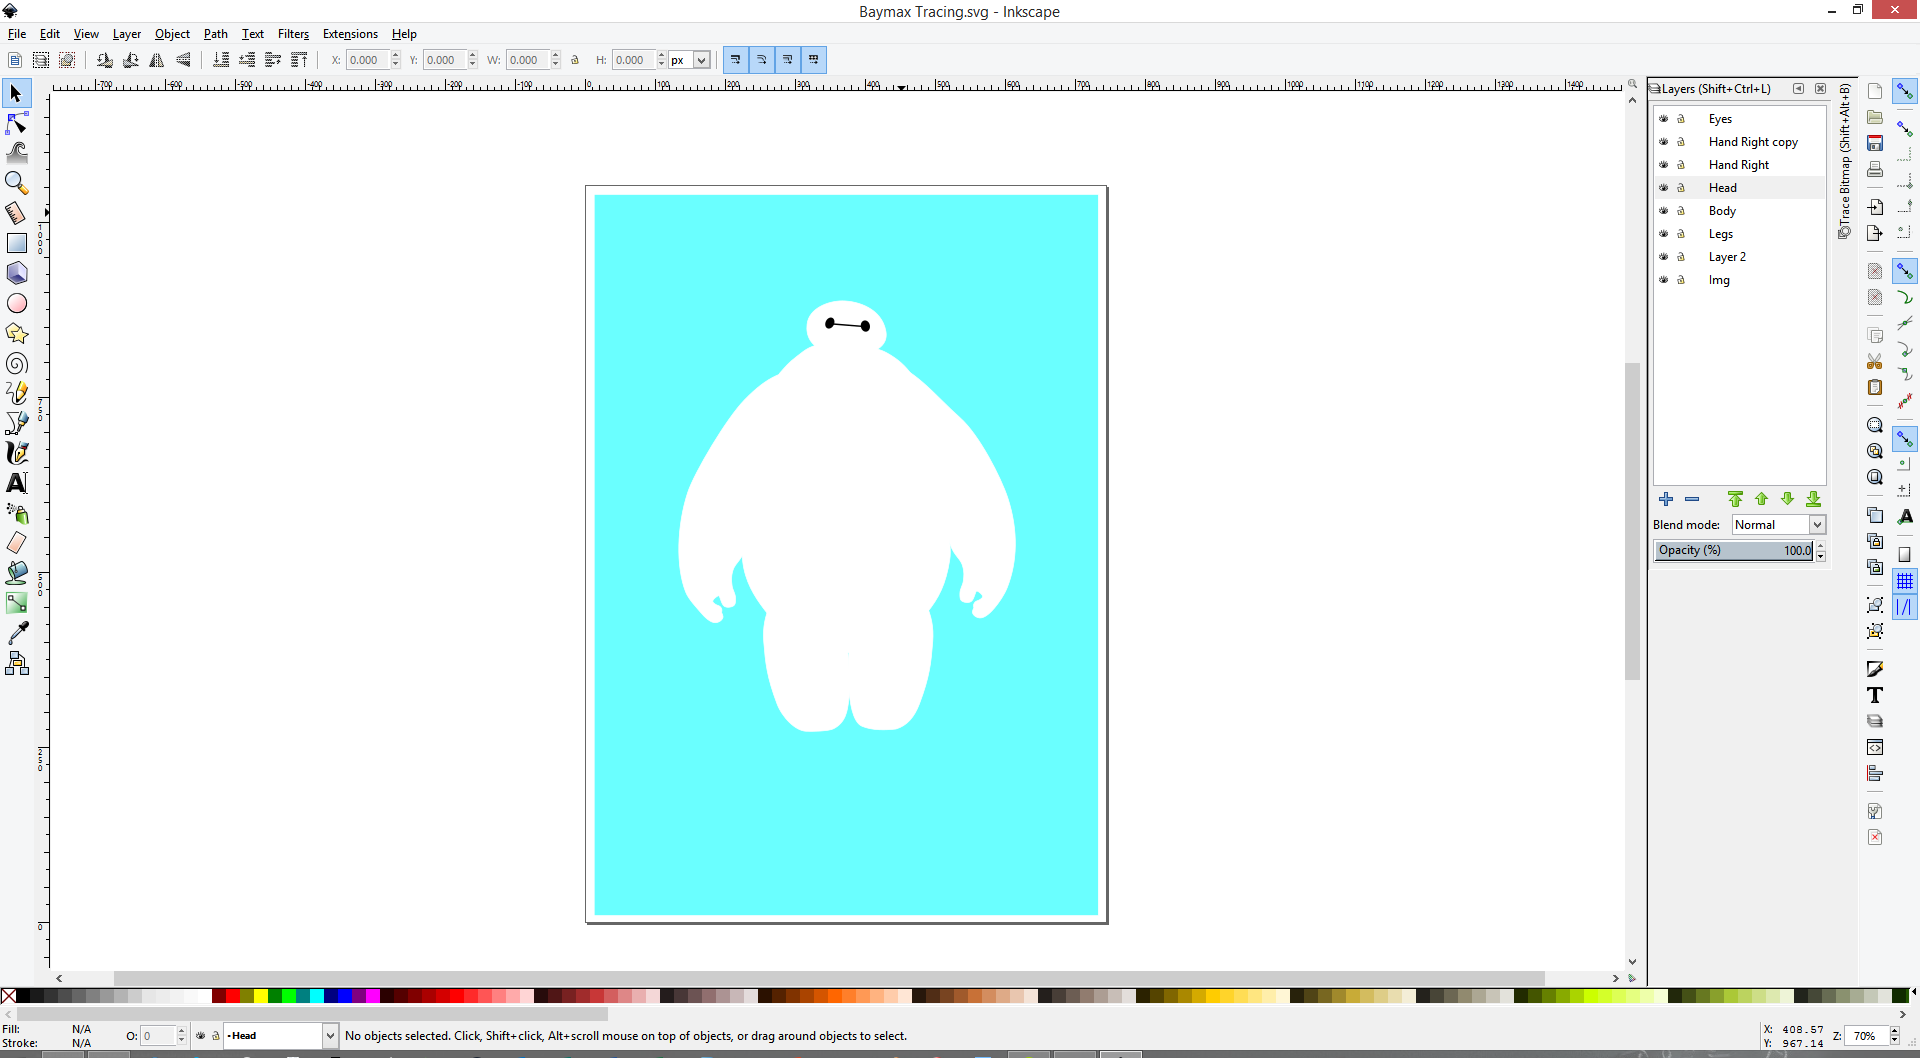Increase the layer opacity stepper
The image size is (1920, 1058).
pos(1821,546)
